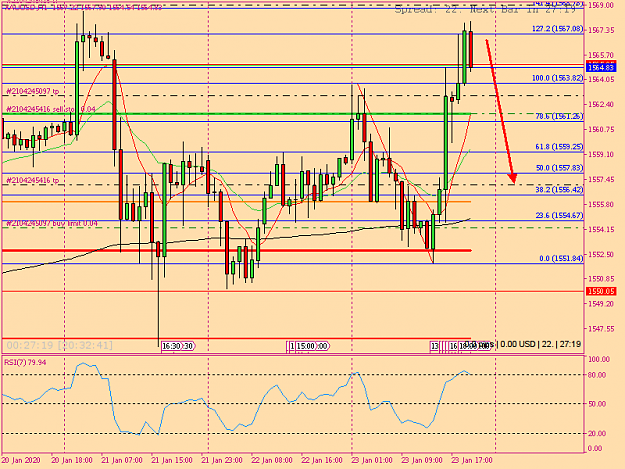Click the 1564.05 price axis label
The image size is (625, 469).
coord(601,80)
